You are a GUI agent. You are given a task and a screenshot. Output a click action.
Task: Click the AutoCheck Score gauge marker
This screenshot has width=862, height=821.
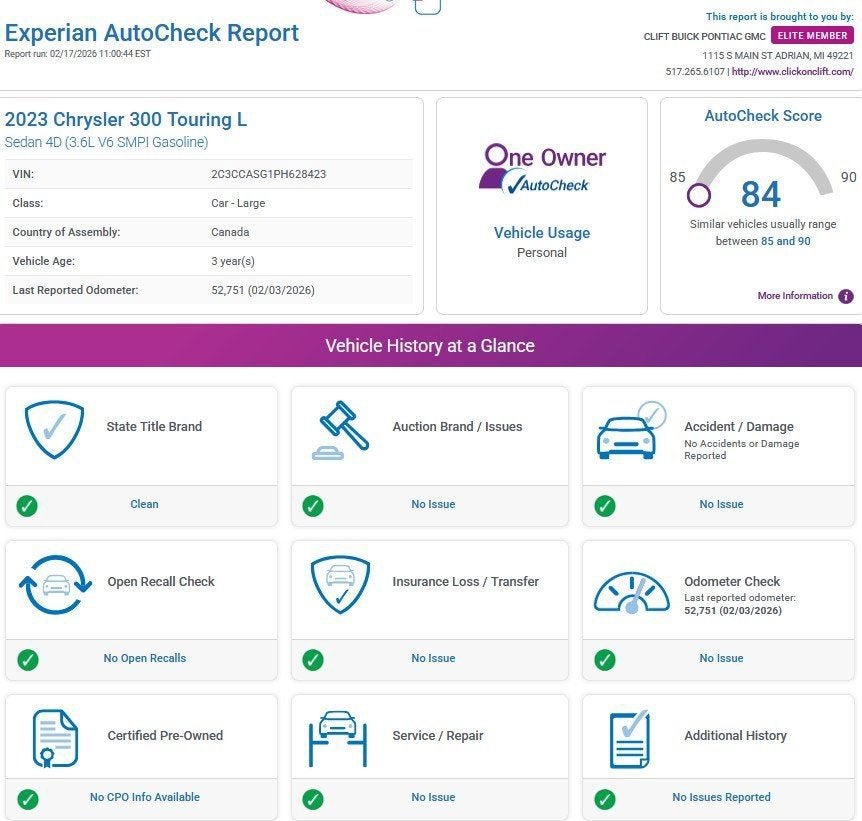click(x=699, y=195)
